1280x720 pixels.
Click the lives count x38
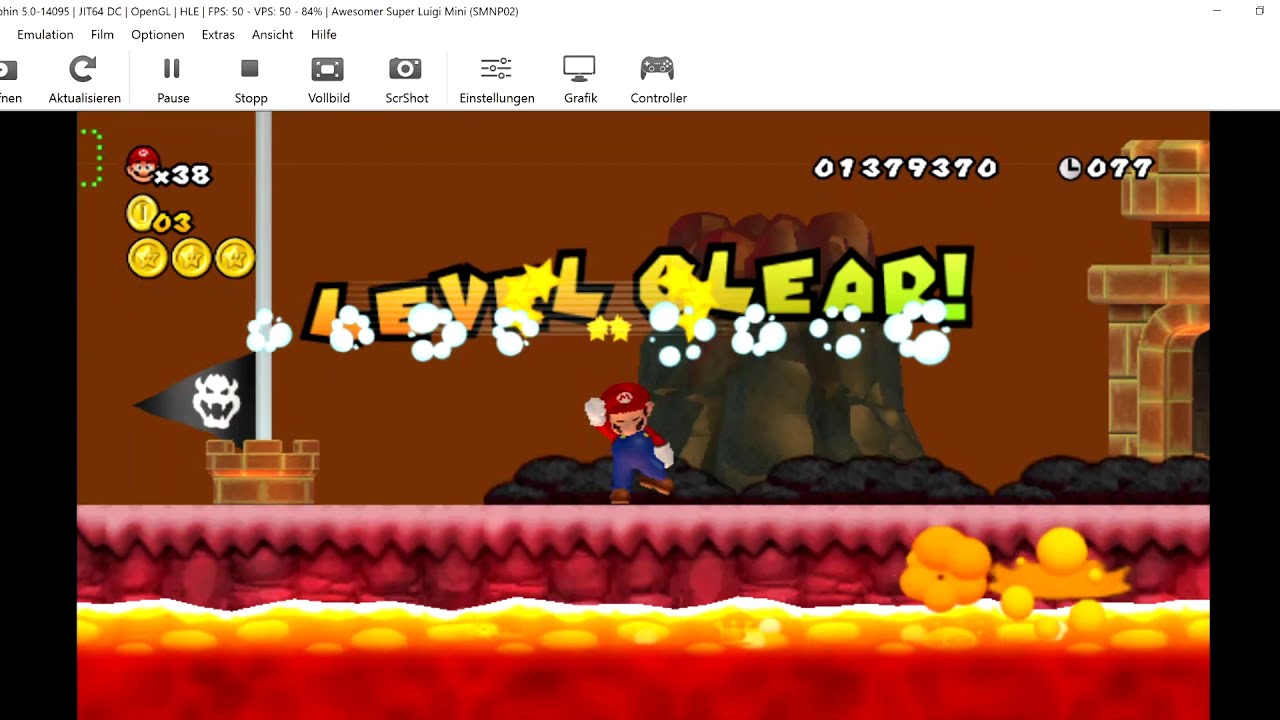pos(183,175)
